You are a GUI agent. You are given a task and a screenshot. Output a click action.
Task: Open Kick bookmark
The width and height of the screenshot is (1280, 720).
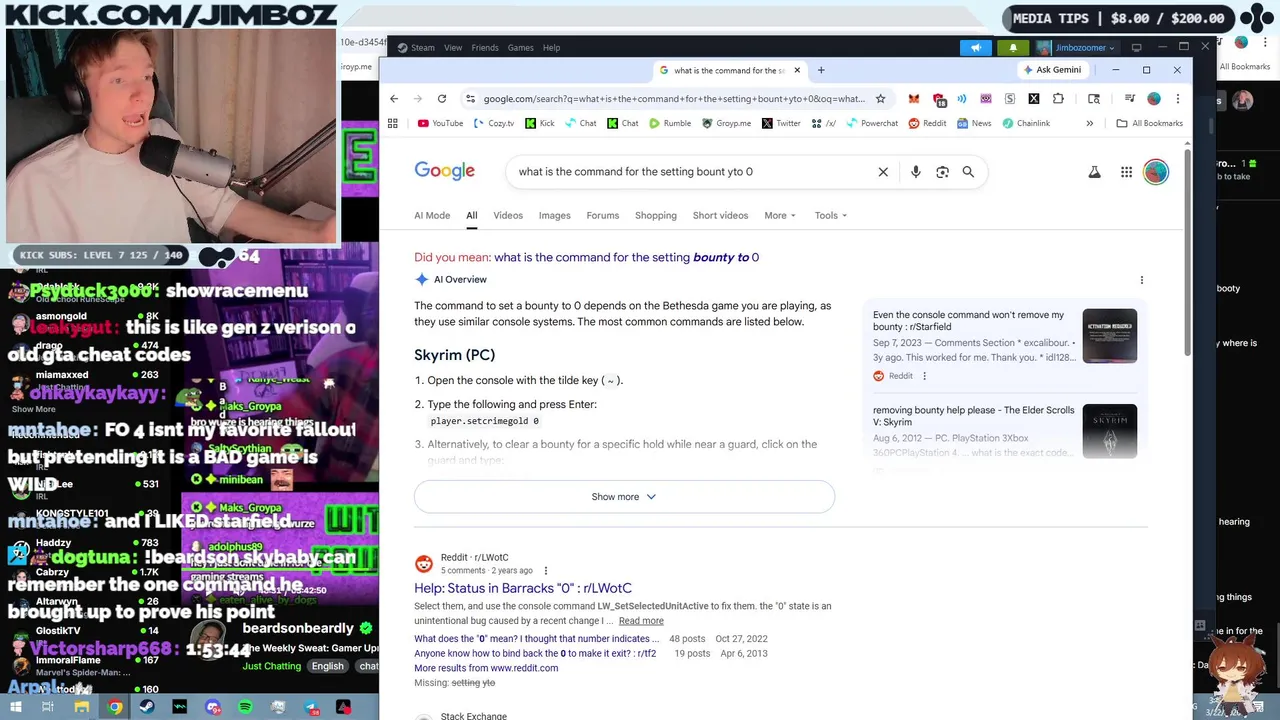click(x=539, y=123)
